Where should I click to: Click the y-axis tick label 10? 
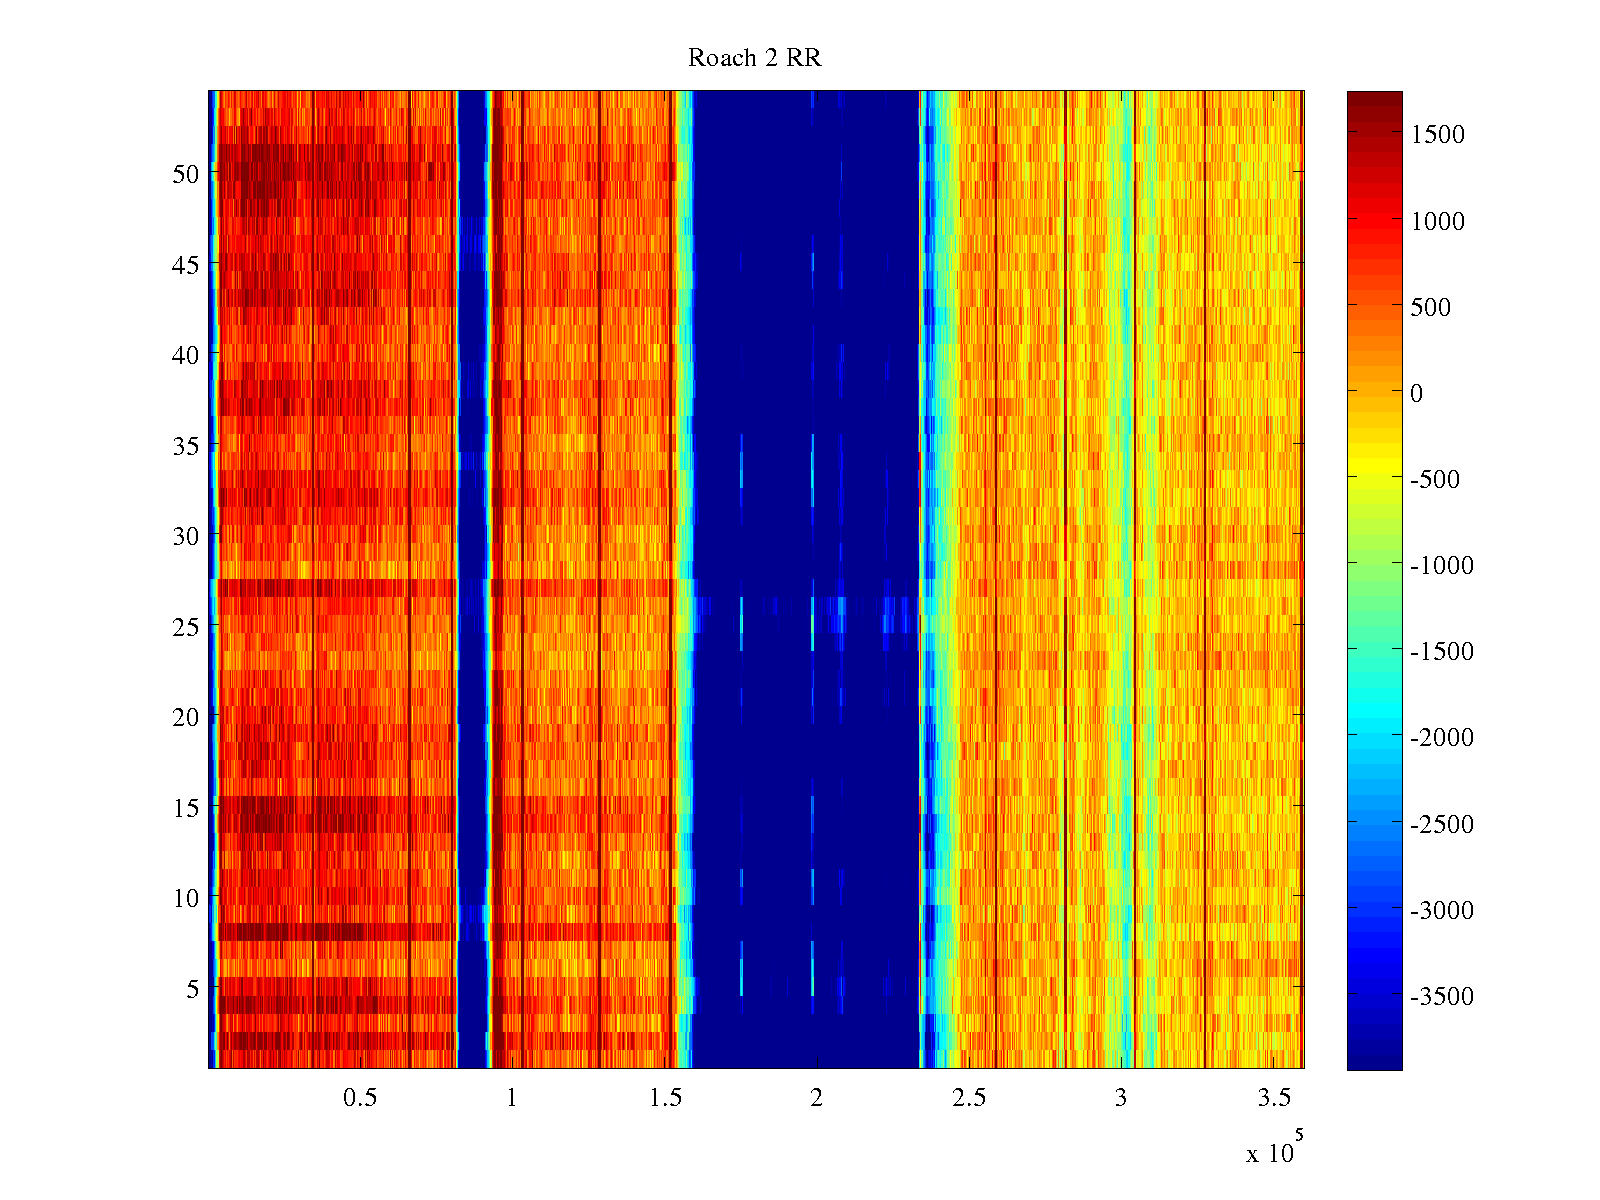(186, 898)
